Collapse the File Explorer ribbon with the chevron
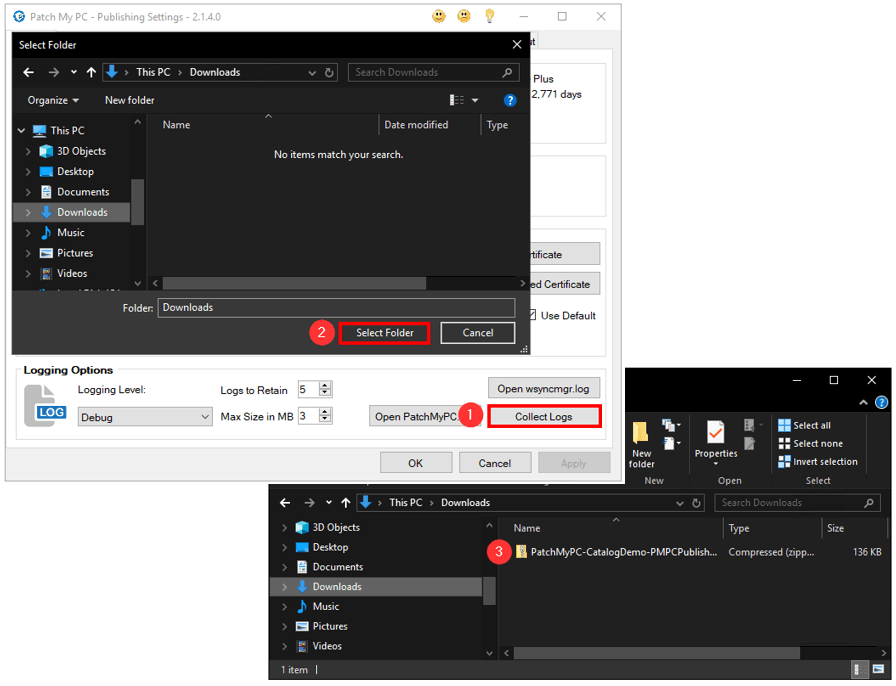 (x=863, y=402)
